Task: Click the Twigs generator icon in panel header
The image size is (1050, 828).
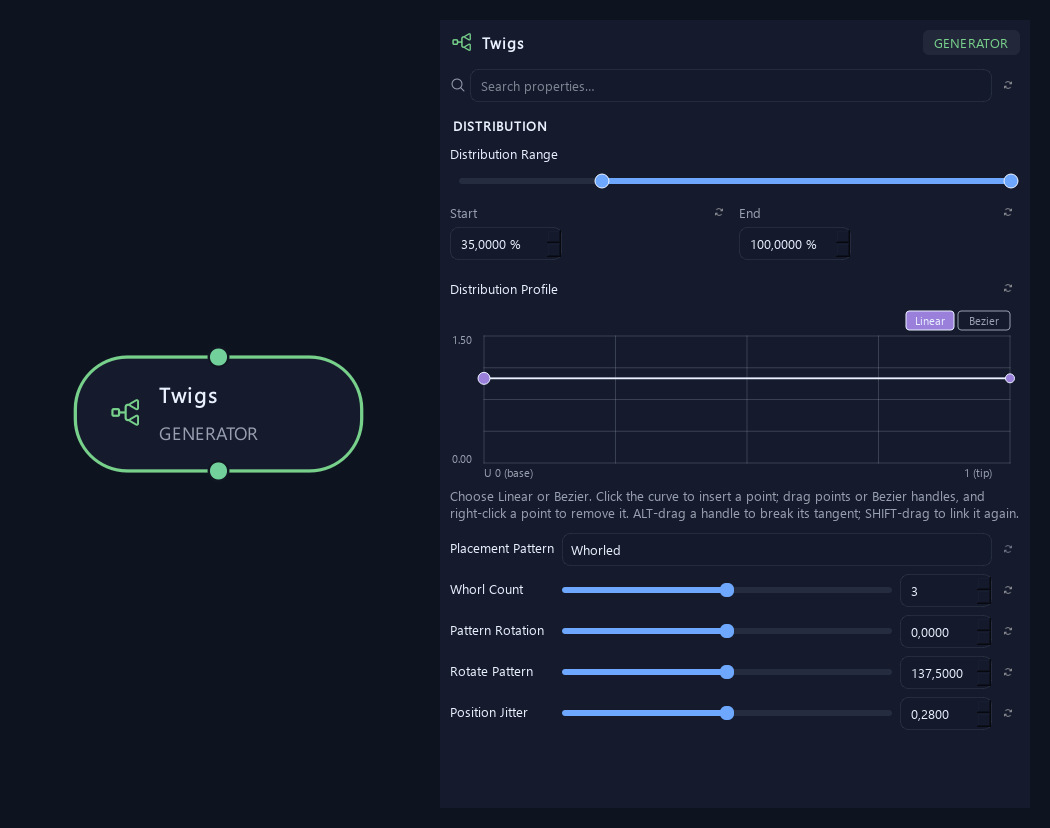Action: coord(461,43)
